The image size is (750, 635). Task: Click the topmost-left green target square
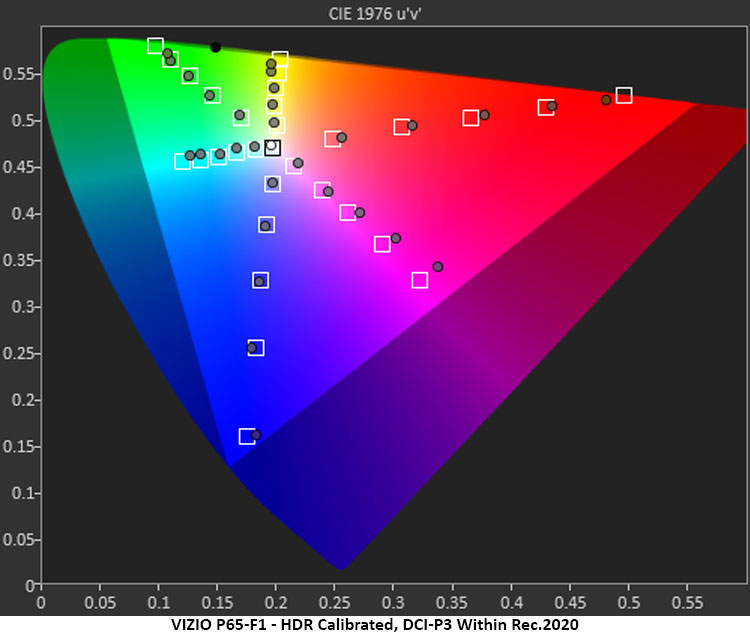(x=155, y=45)
